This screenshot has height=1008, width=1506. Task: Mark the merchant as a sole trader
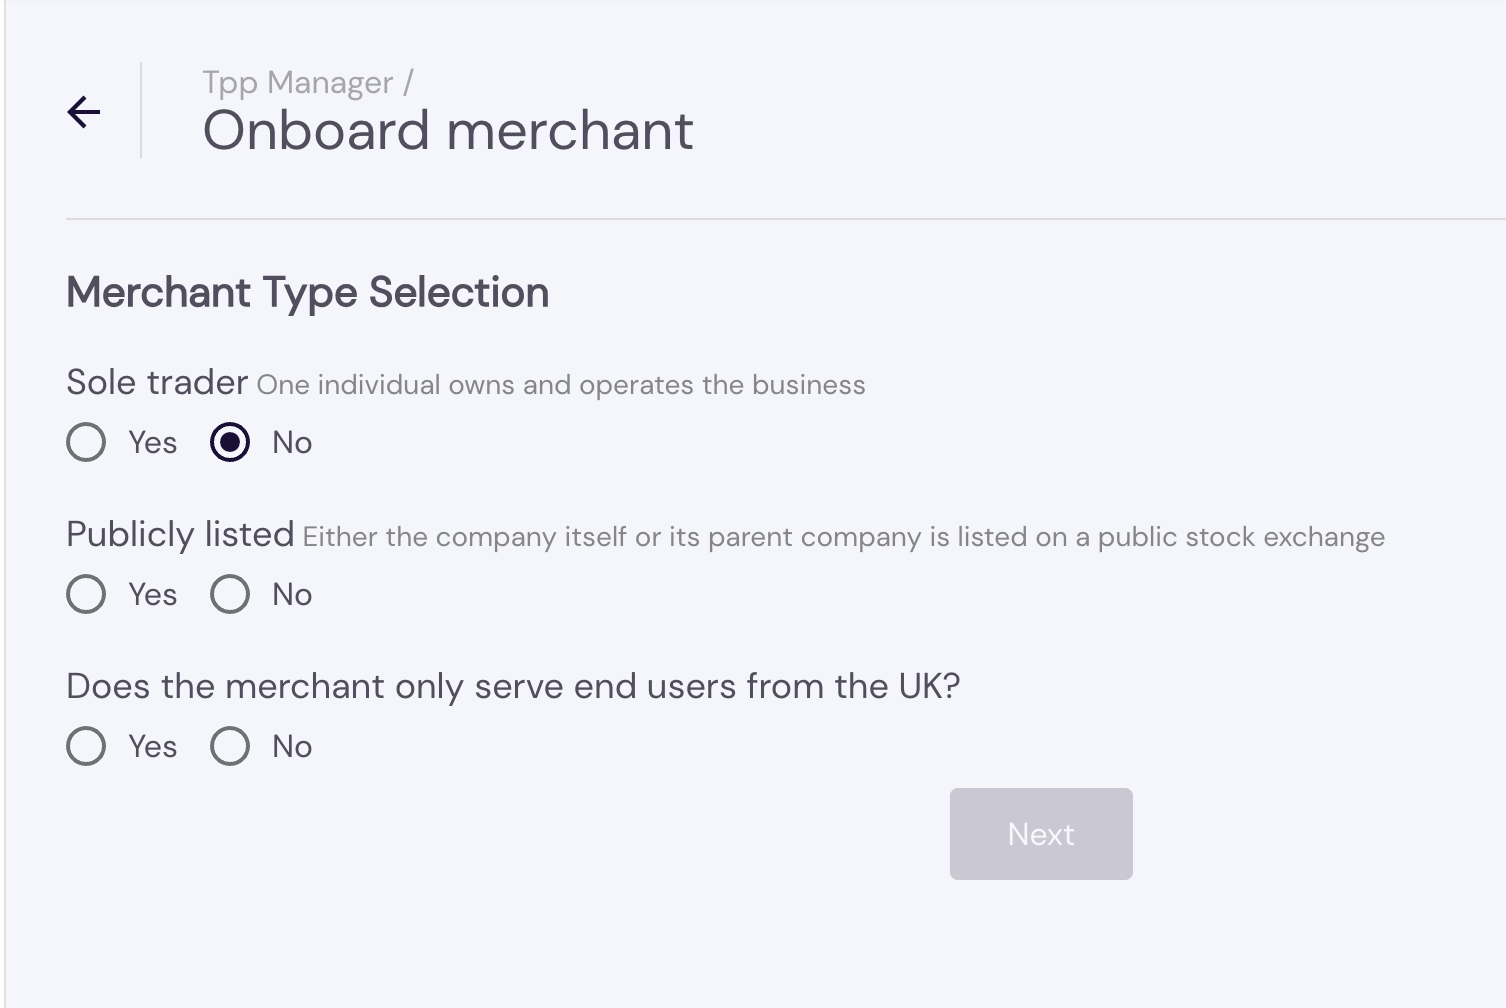(86, 442)
